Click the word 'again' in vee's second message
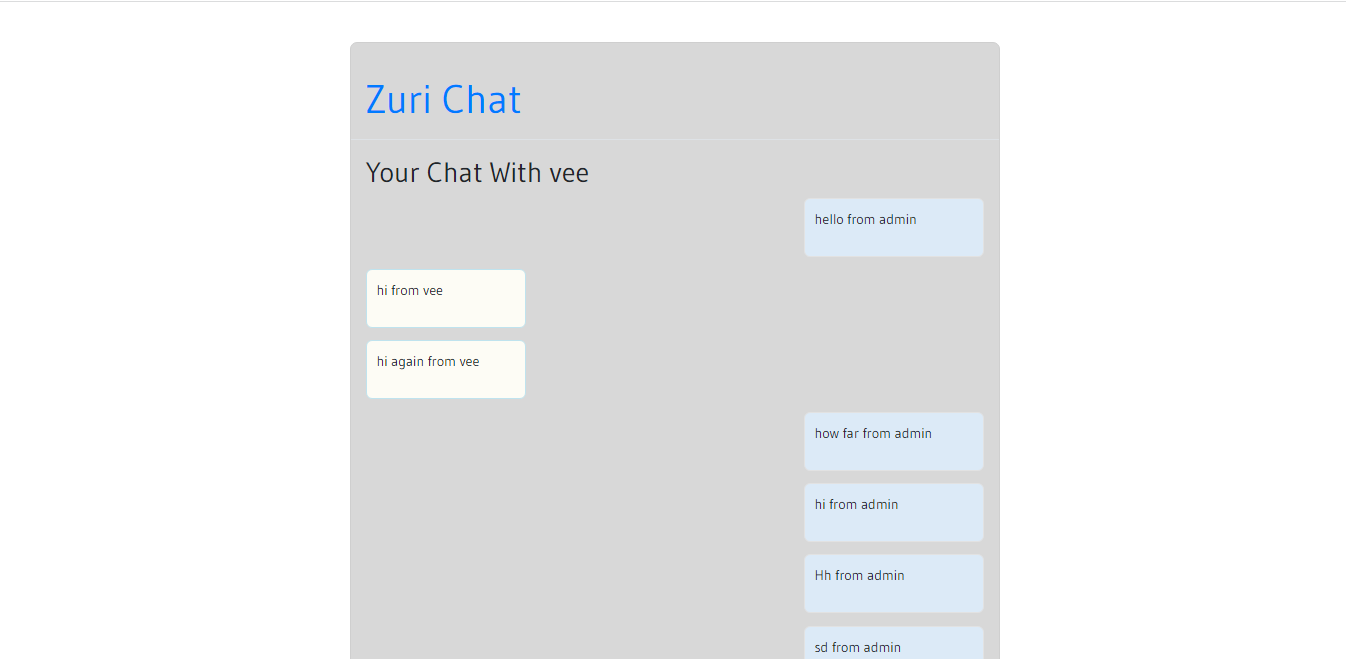Screen dimensions: 1346x659 point(408,362)
